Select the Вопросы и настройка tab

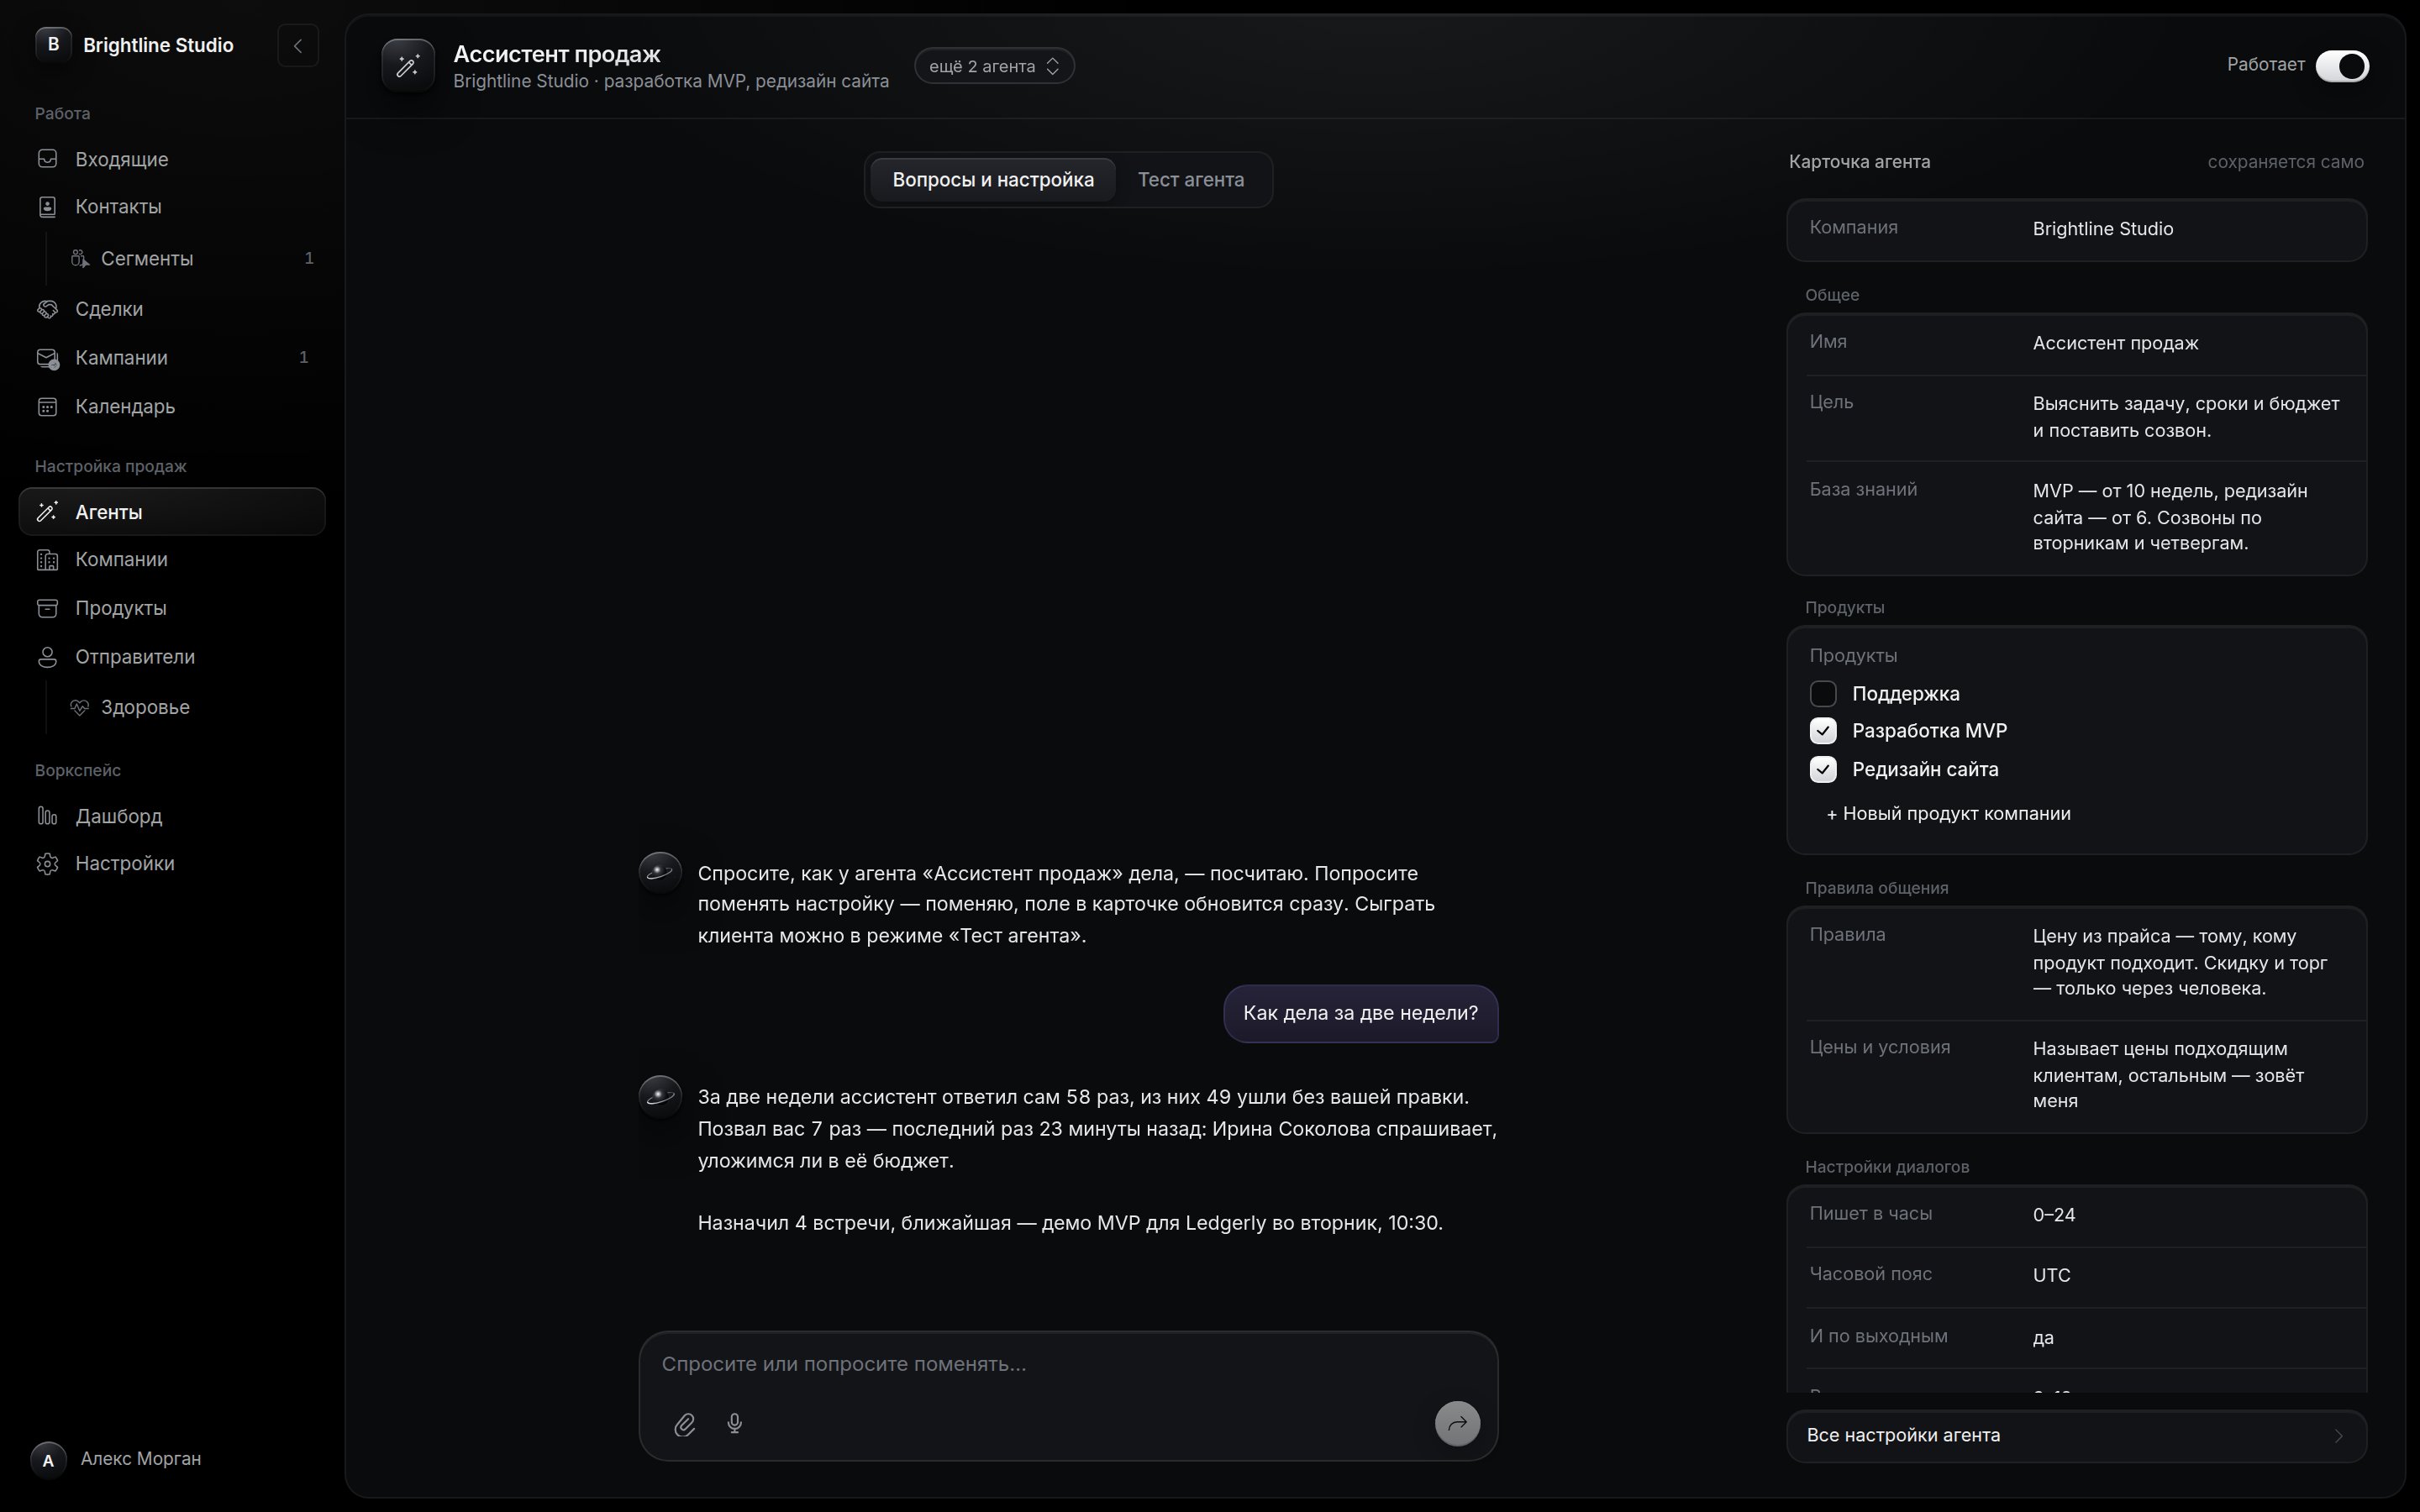(x=993, y=180)
